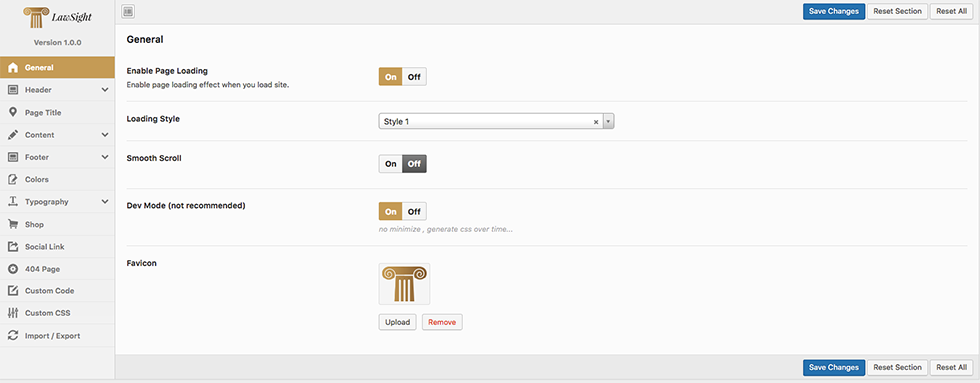This screenshot has width=980, height=383.
Task: Click the Enable page loading effect description
Action: 208,84
